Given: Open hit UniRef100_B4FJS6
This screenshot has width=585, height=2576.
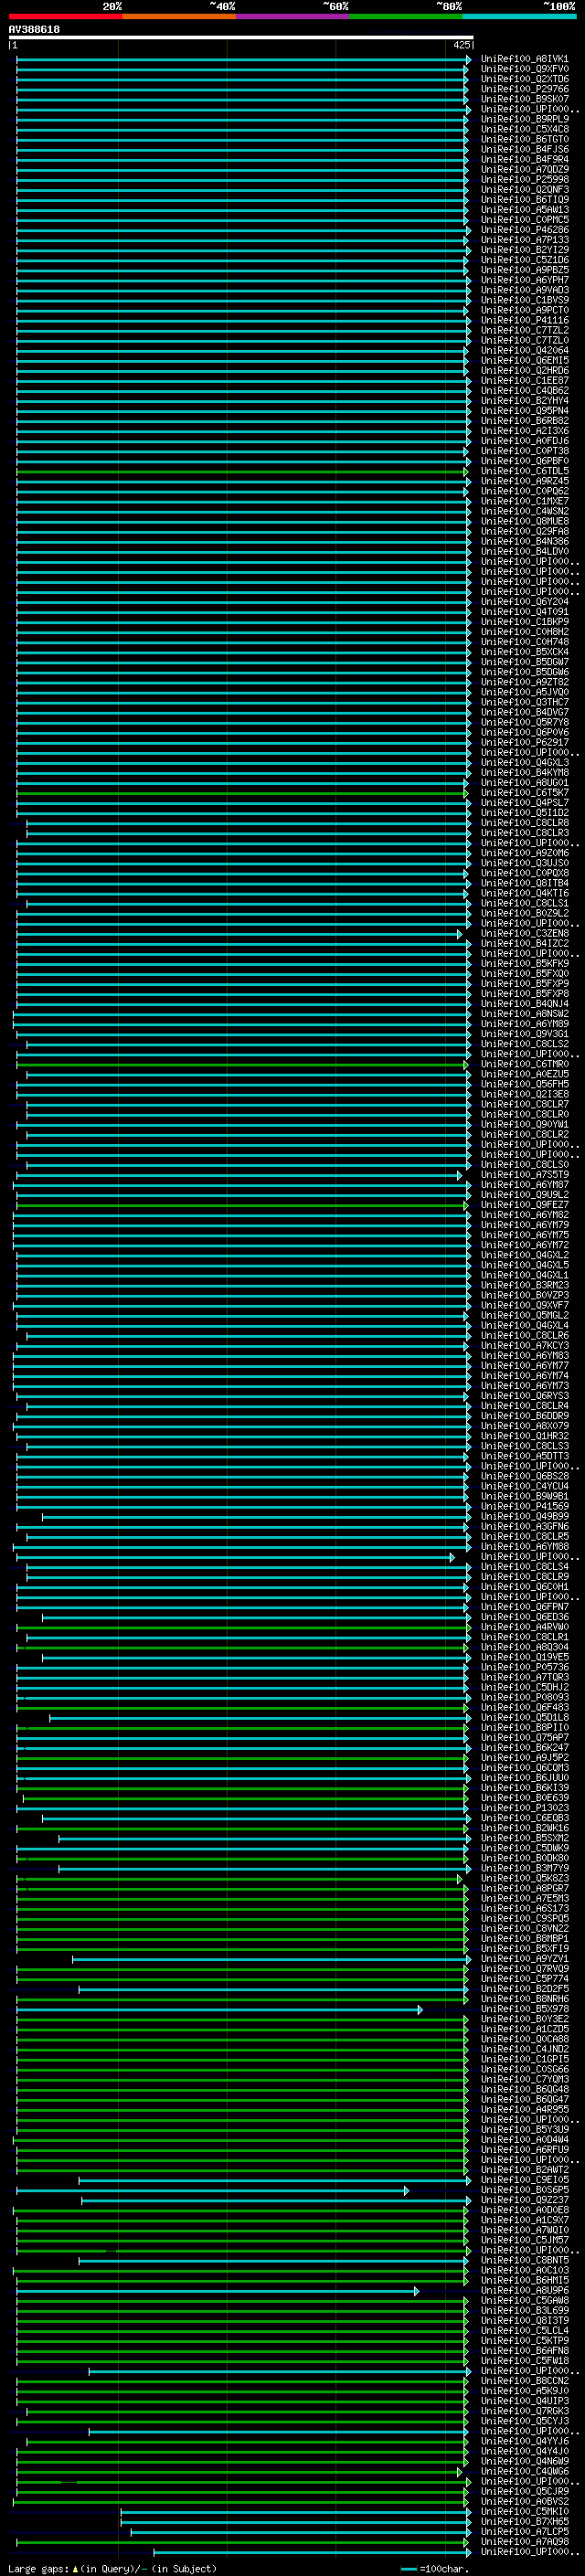Looking at the screenshot, I should [525, 149].
